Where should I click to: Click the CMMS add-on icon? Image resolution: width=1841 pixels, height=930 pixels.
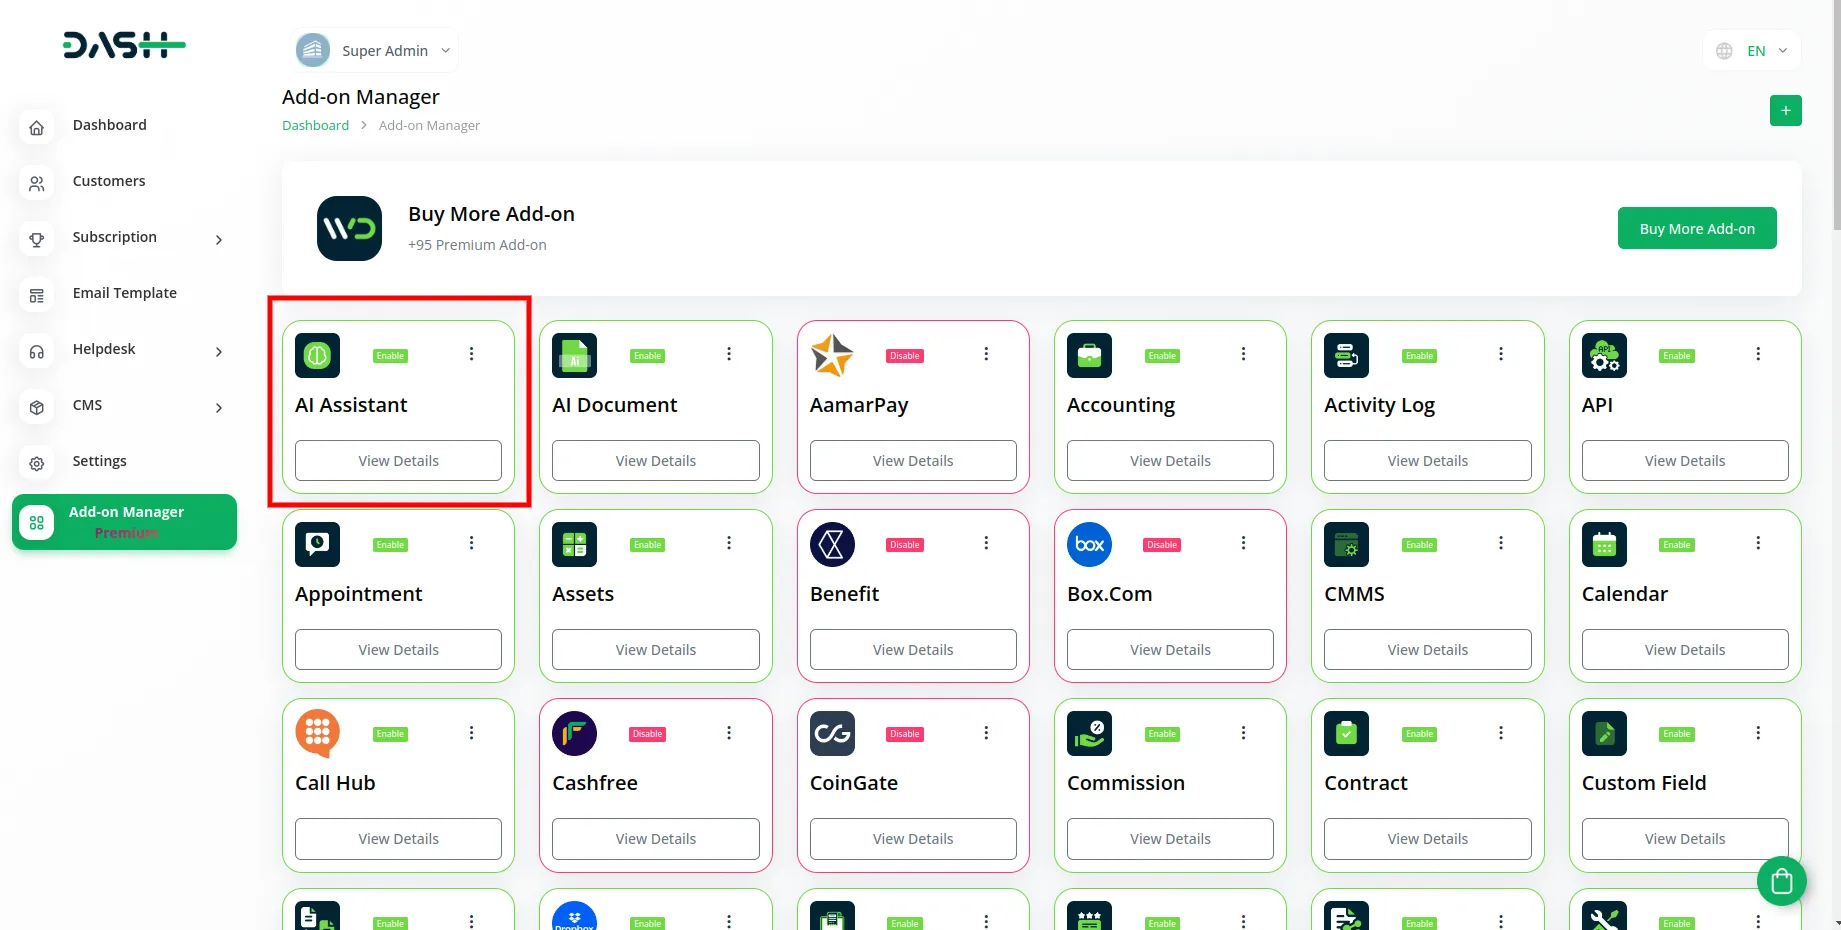1346,544
